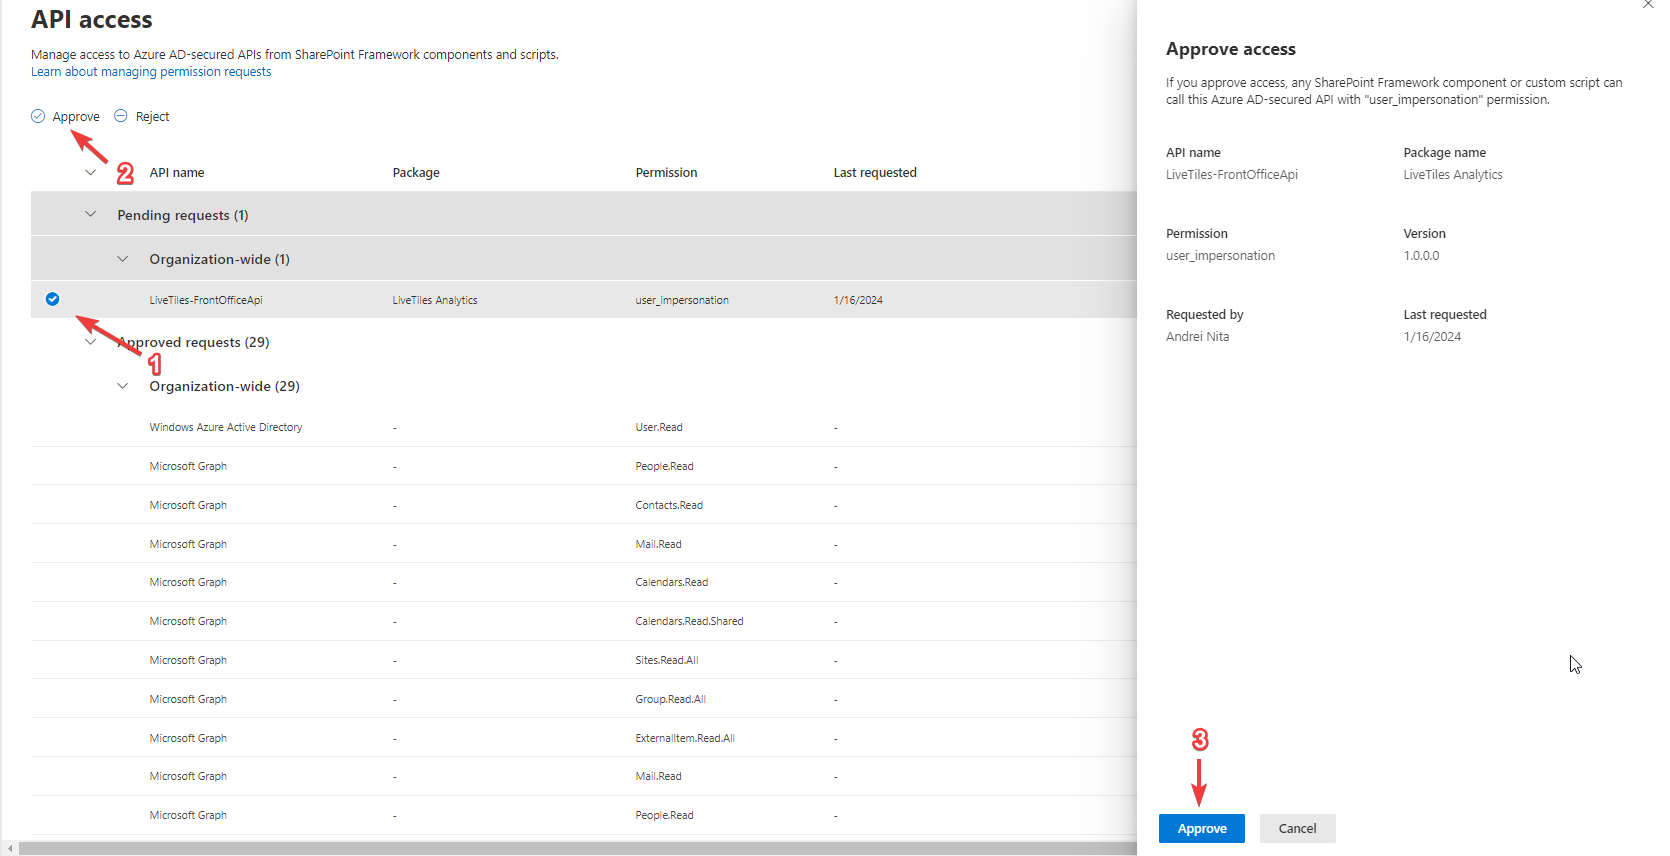
Task: Click the Group.Read.All permission cell
Action: pyautogui.click(x=671, y=699)
